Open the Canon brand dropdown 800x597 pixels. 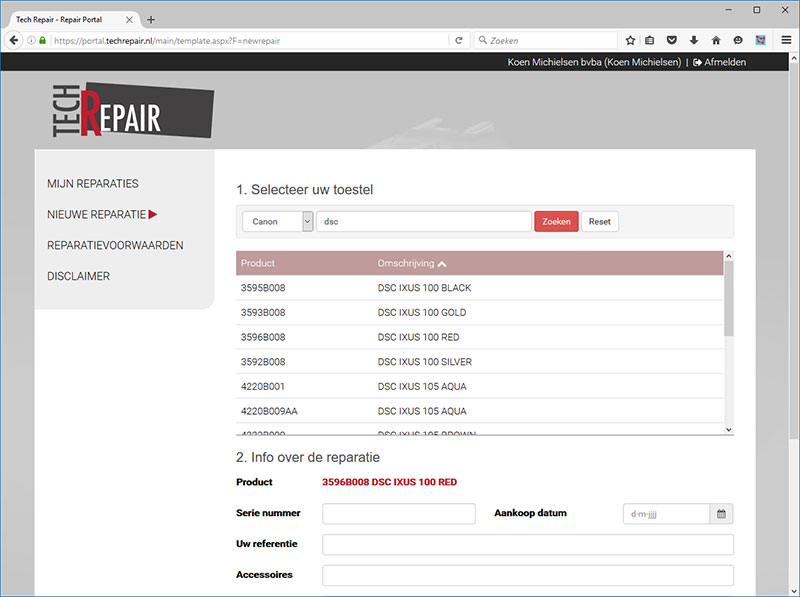tap(278, 221)
